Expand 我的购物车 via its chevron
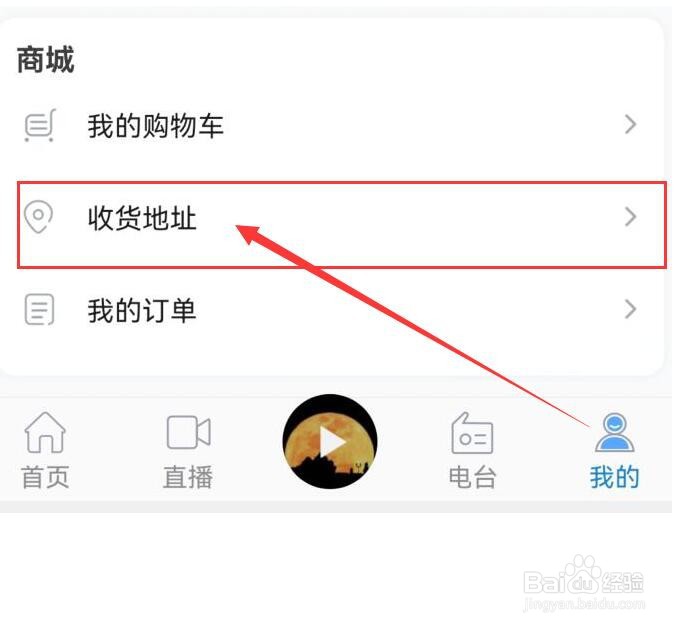 pyautogui.click(x=630, y=125)
